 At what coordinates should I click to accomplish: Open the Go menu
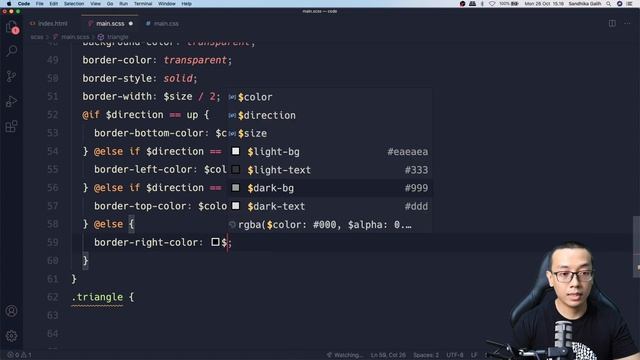110,4
